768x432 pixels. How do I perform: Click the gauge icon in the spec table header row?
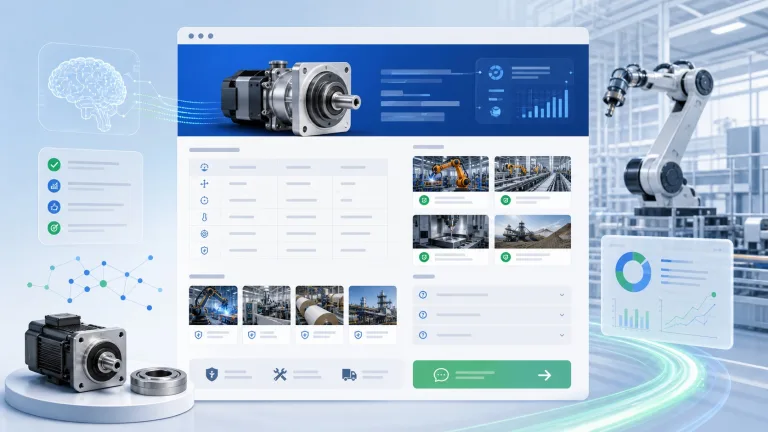point(204,167)
